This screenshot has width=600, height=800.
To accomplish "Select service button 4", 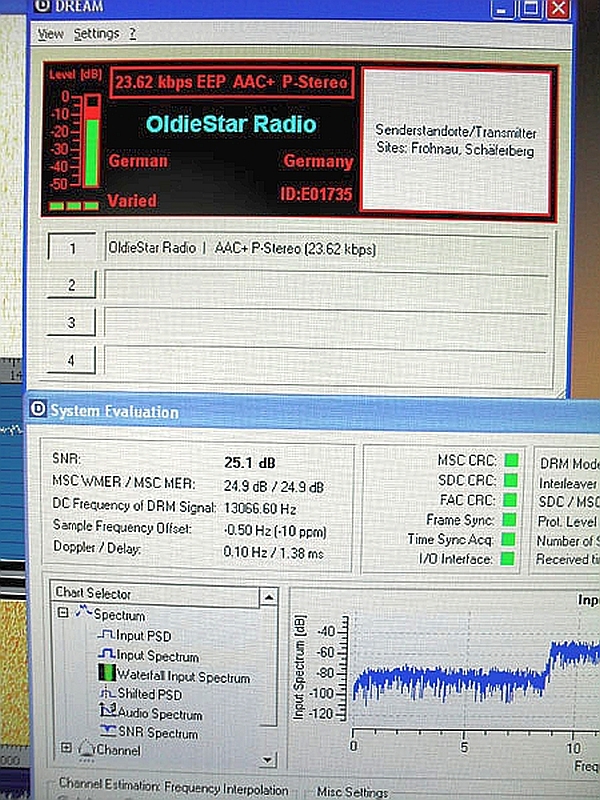I will tap(72, 360).
